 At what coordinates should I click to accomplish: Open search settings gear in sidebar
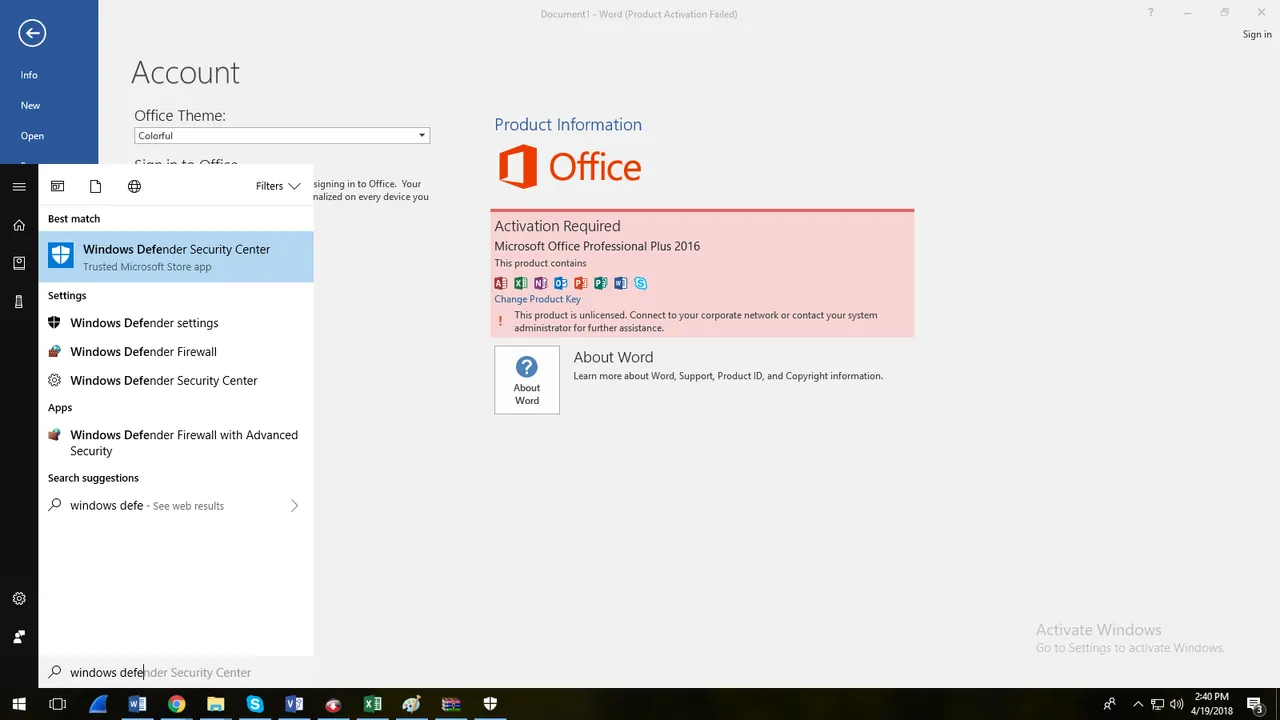[19, 598]
